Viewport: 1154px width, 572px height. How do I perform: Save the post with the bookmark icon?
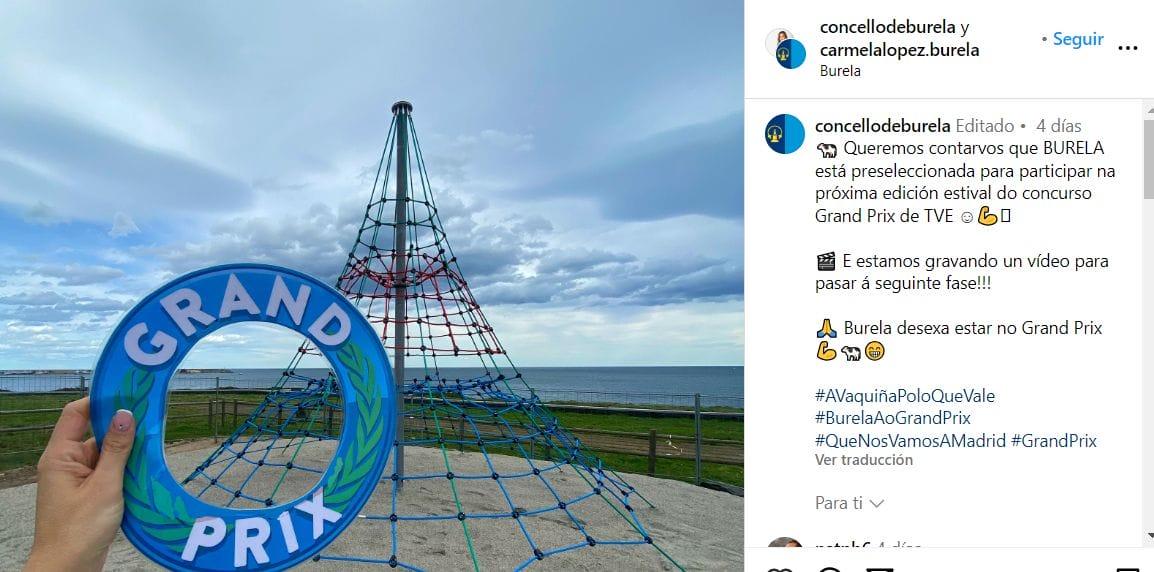pyautogui.click(x=1127, y=569)
